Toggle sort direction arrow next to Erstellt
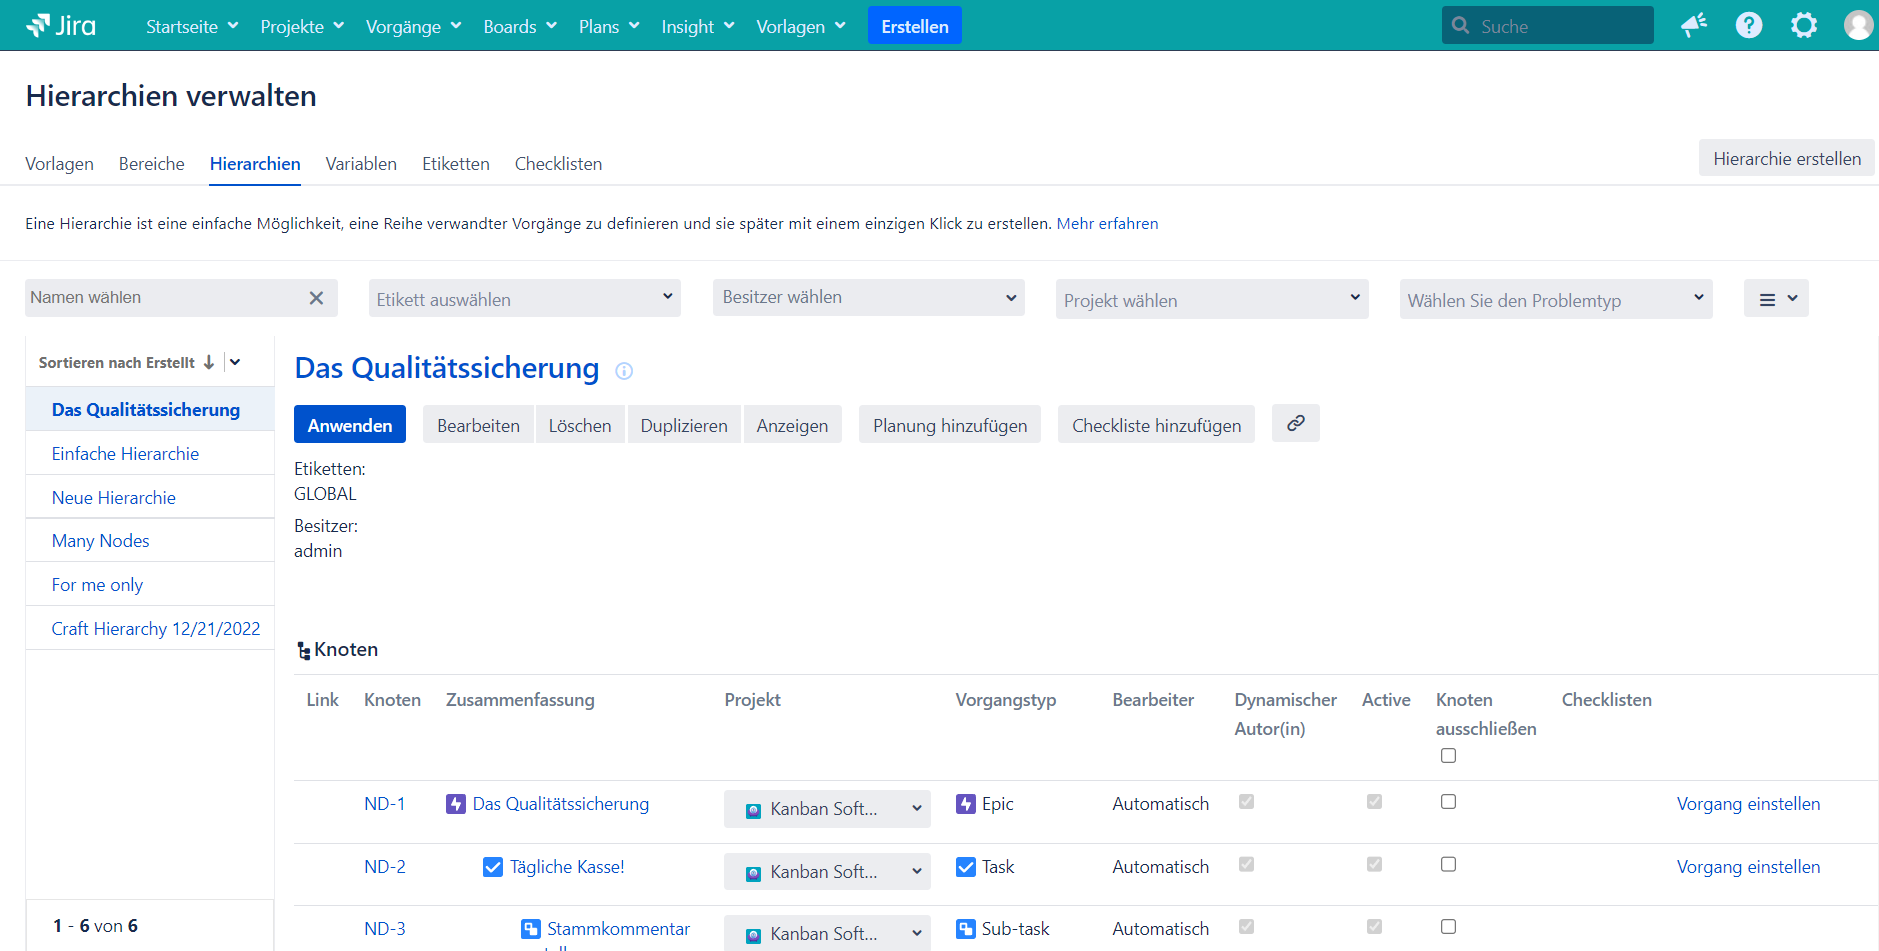The image size is (1879, 951). click(209, 362)
